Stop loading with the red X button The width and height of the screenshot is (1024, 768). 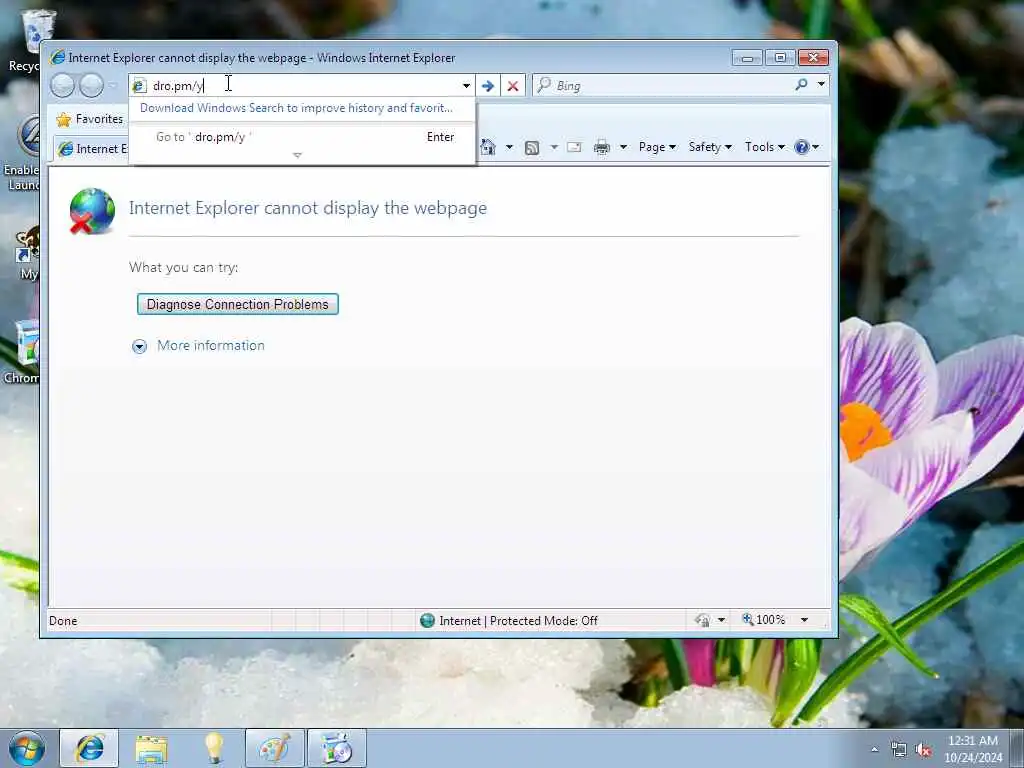point(513,86)
